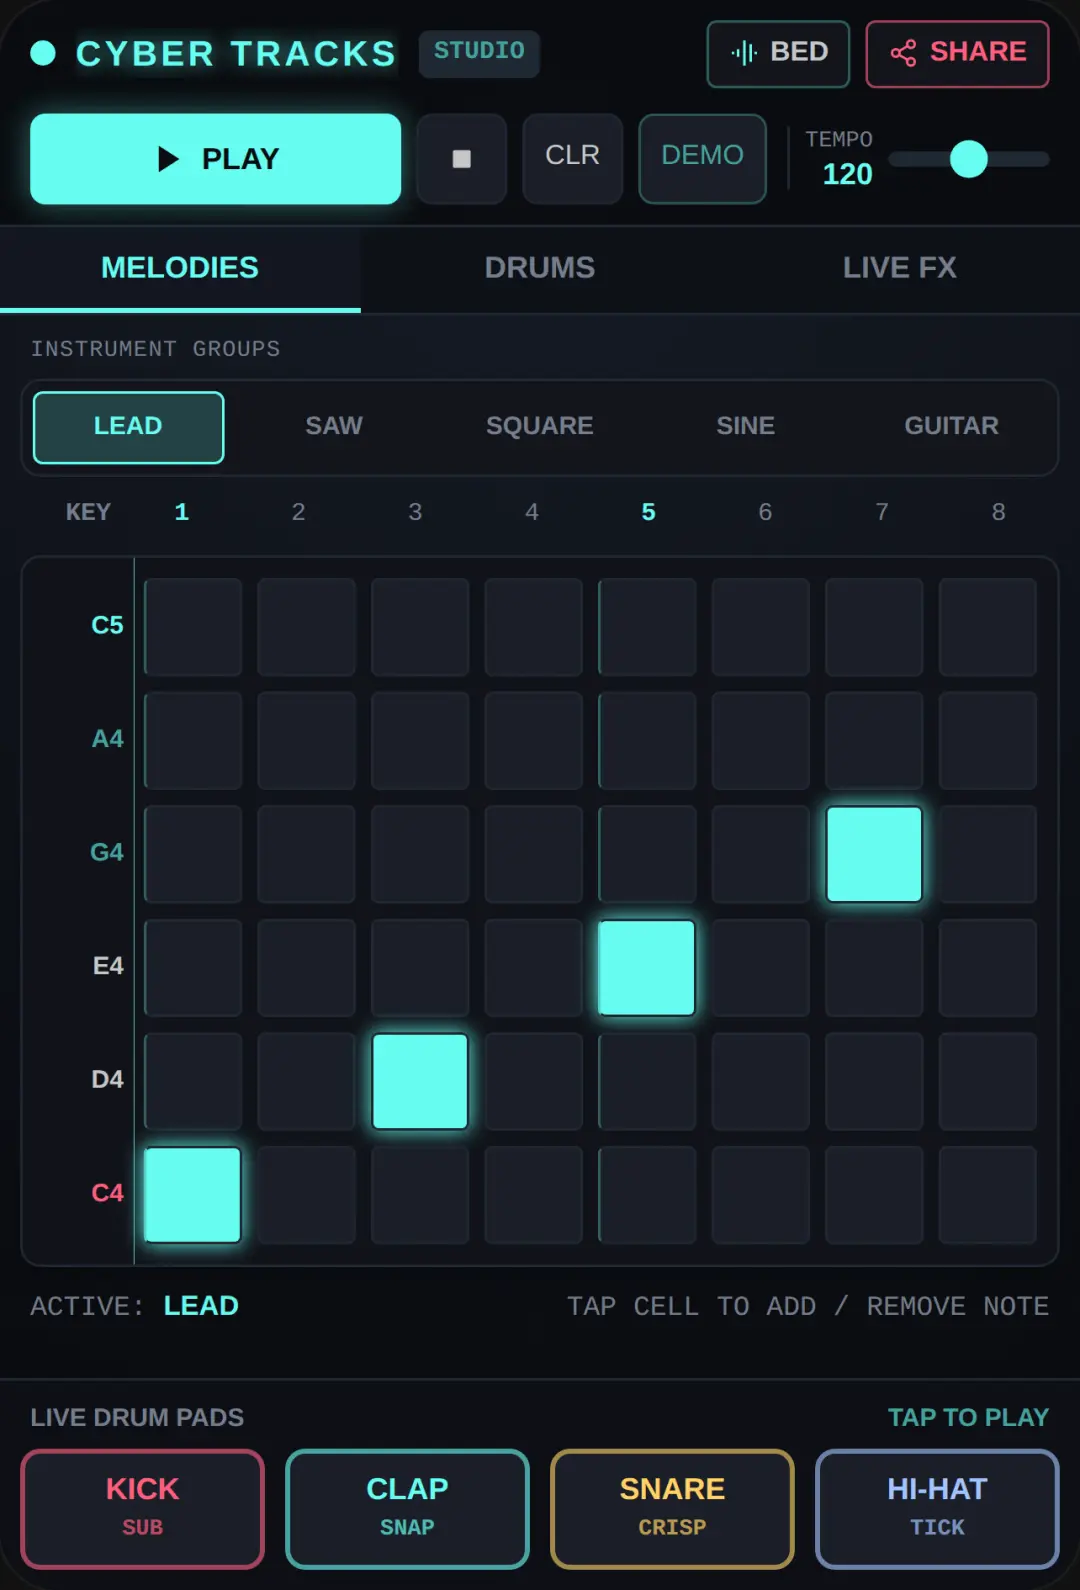Open the BED audio option
The width and height of the screenshot is (1080, 1590).
778,53
